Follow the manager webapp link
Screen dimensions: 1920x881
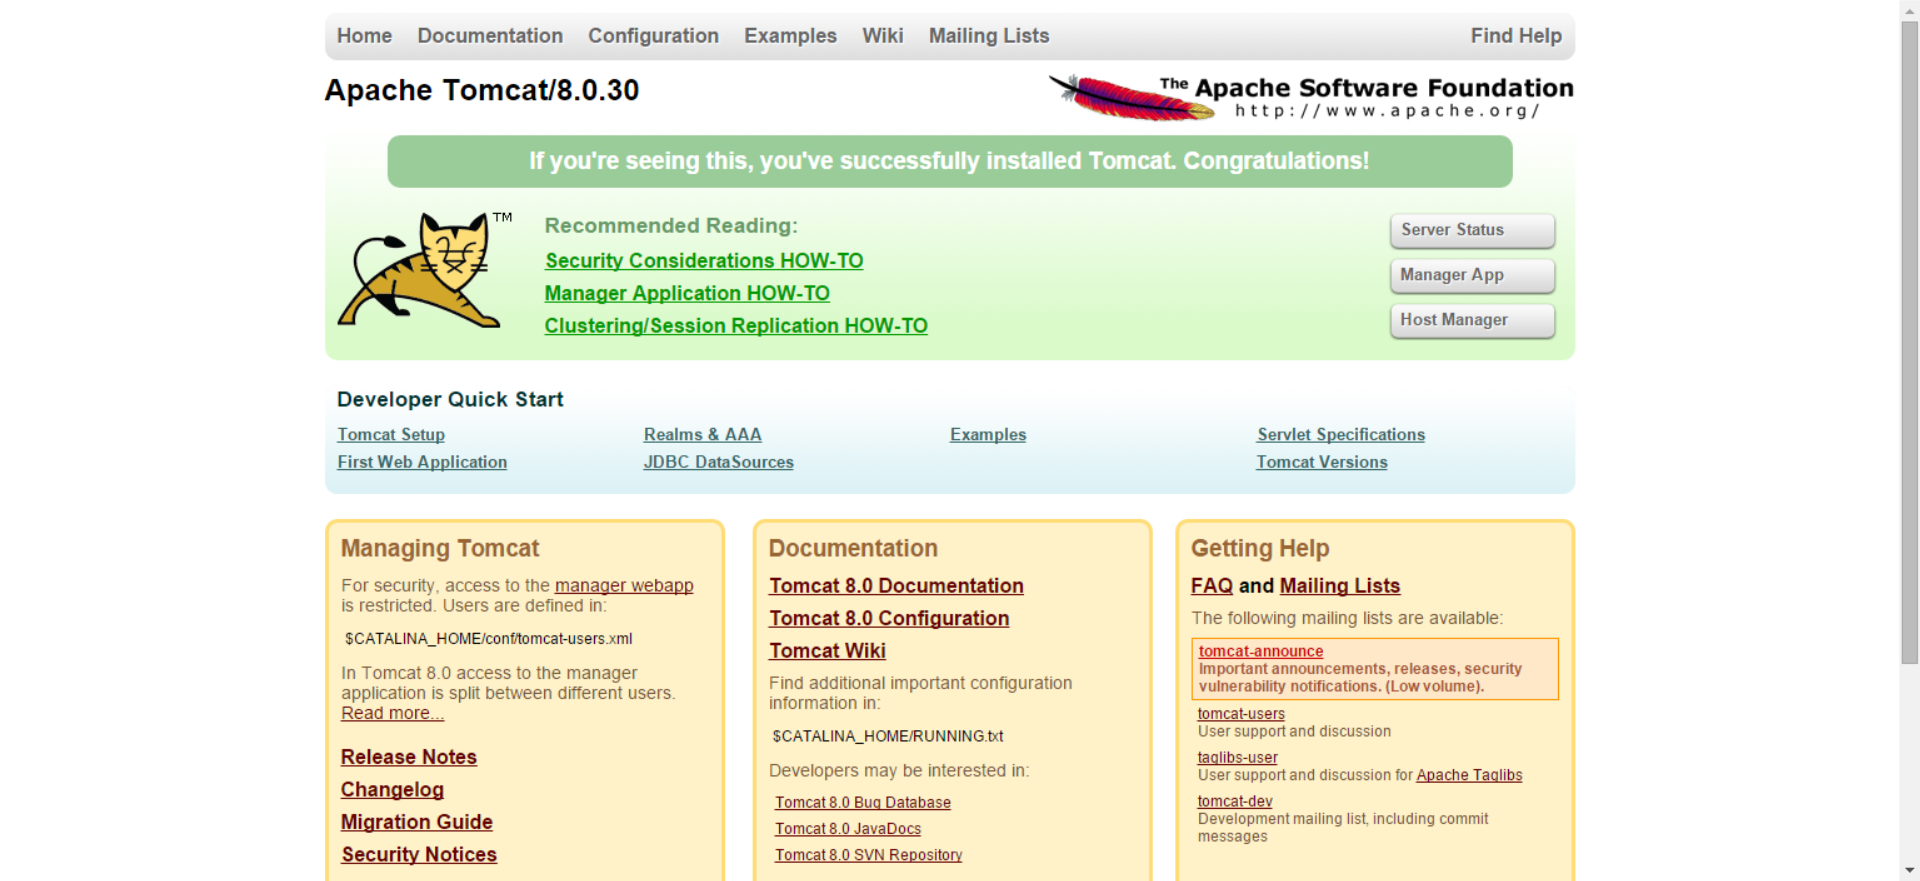point(624,586)
